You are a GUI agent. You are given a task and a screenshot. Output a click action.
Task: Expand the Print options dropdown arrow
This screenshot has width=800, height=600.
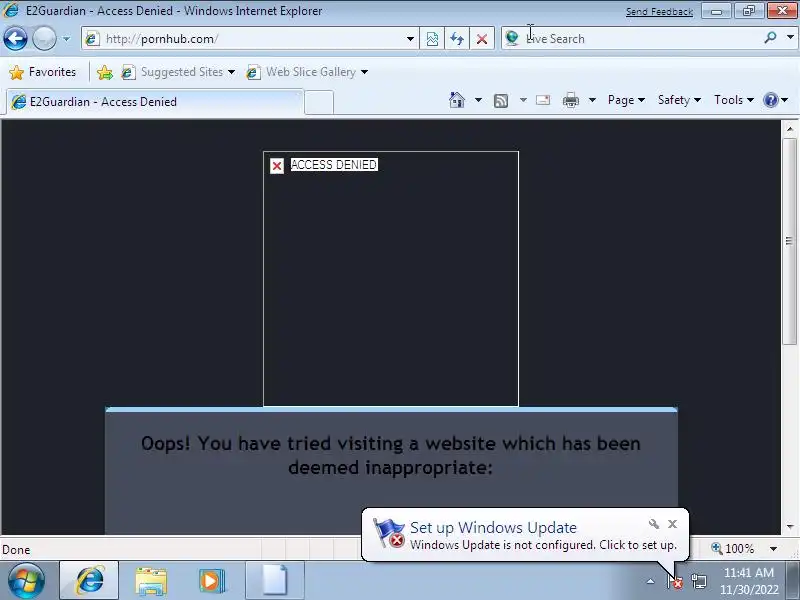point(592,100)
